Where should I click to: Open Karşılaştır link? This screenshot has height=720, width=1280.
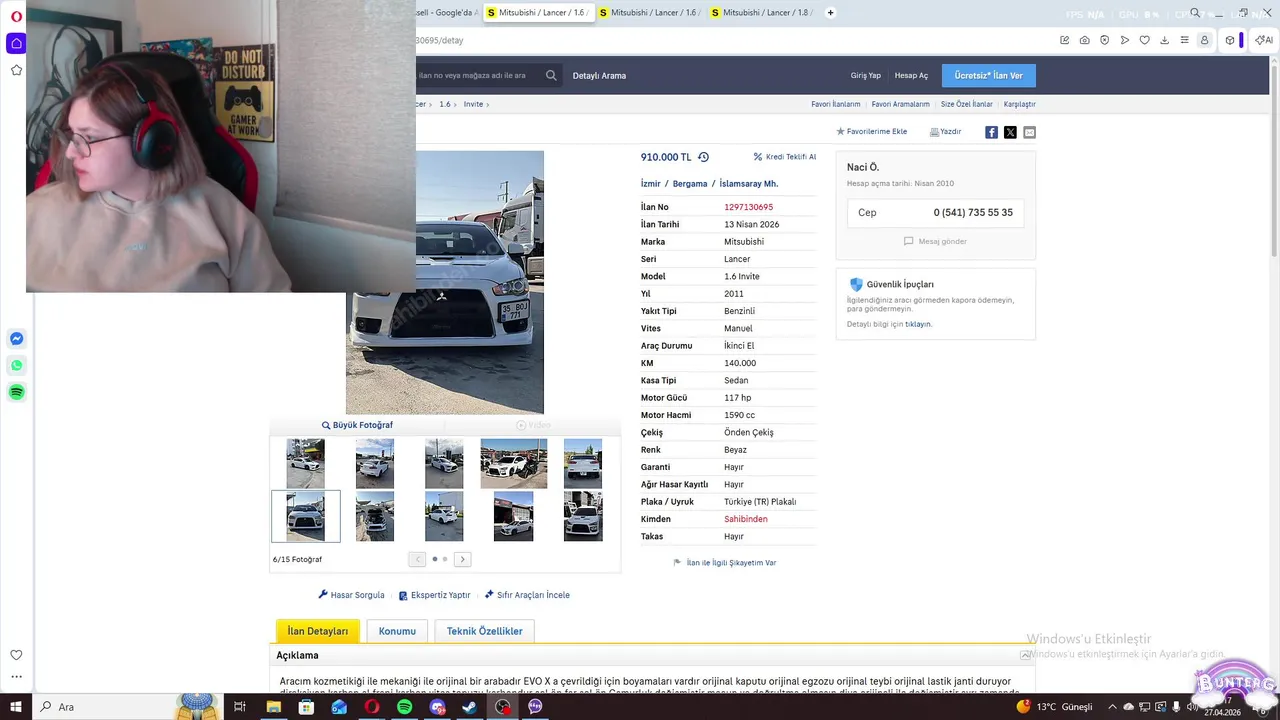pos(1020,104)
